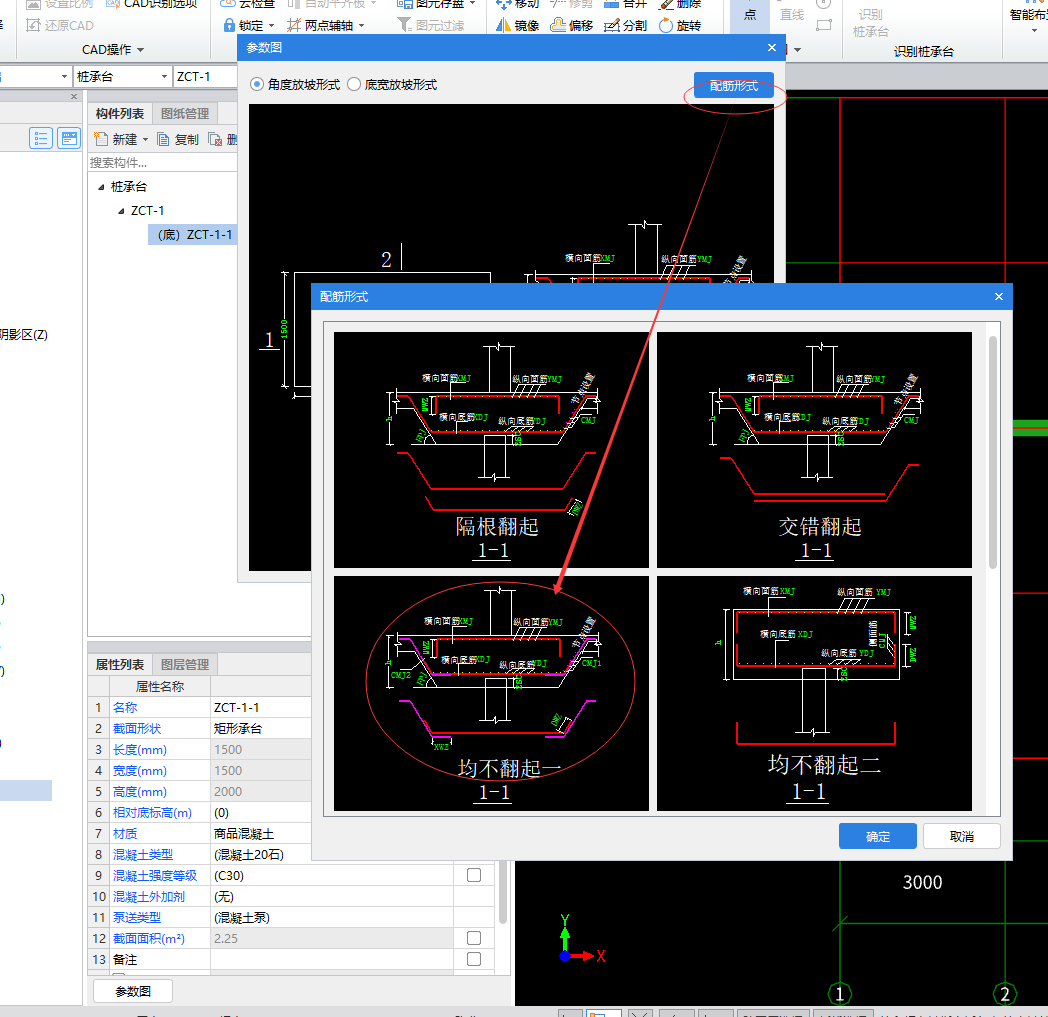This screenshot has width=1048, height=1017.
Task: Collapse the 桩承台 tree node
Action: [101, 187]
